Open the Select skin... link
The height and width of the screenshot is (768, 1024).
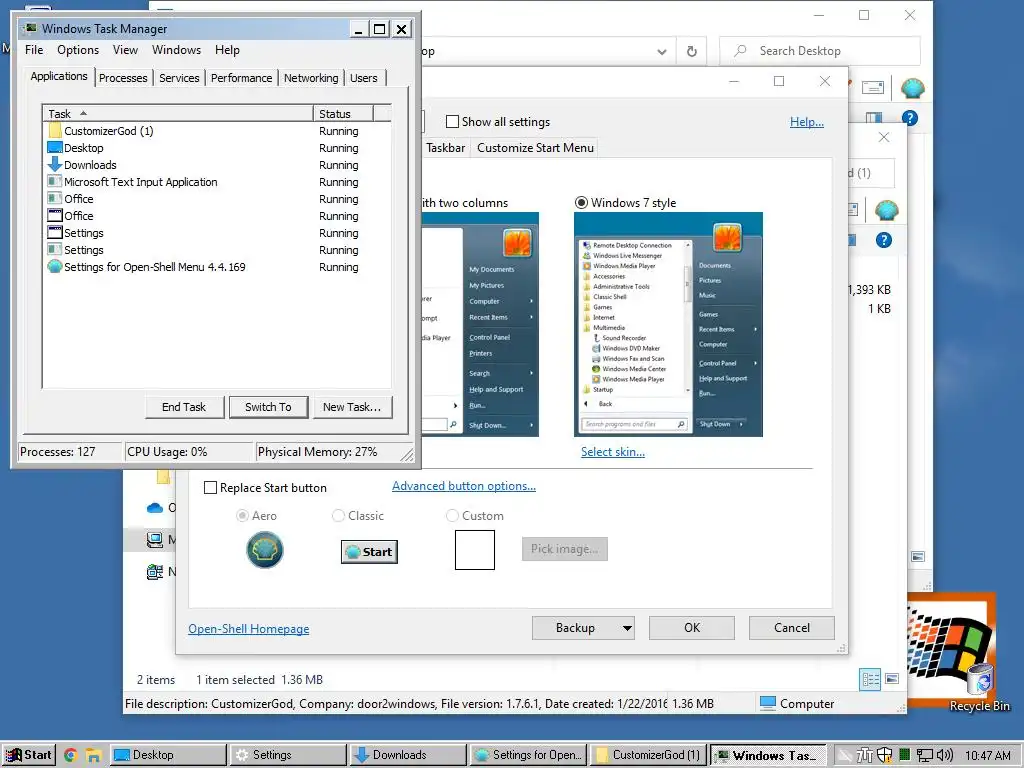tap(613, 452)
